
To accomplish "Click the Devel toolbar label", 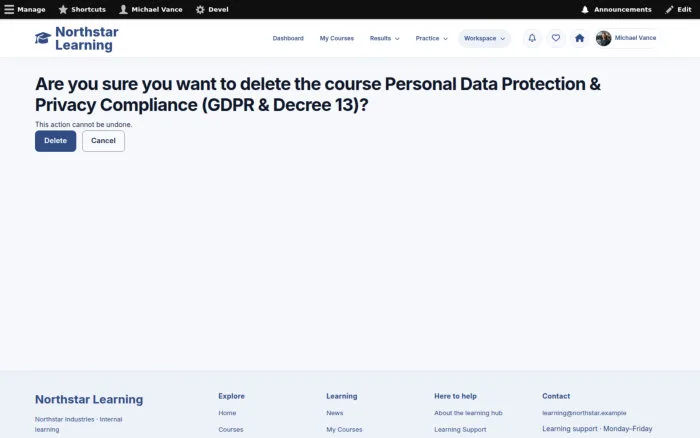I will [x=218, y=9].
